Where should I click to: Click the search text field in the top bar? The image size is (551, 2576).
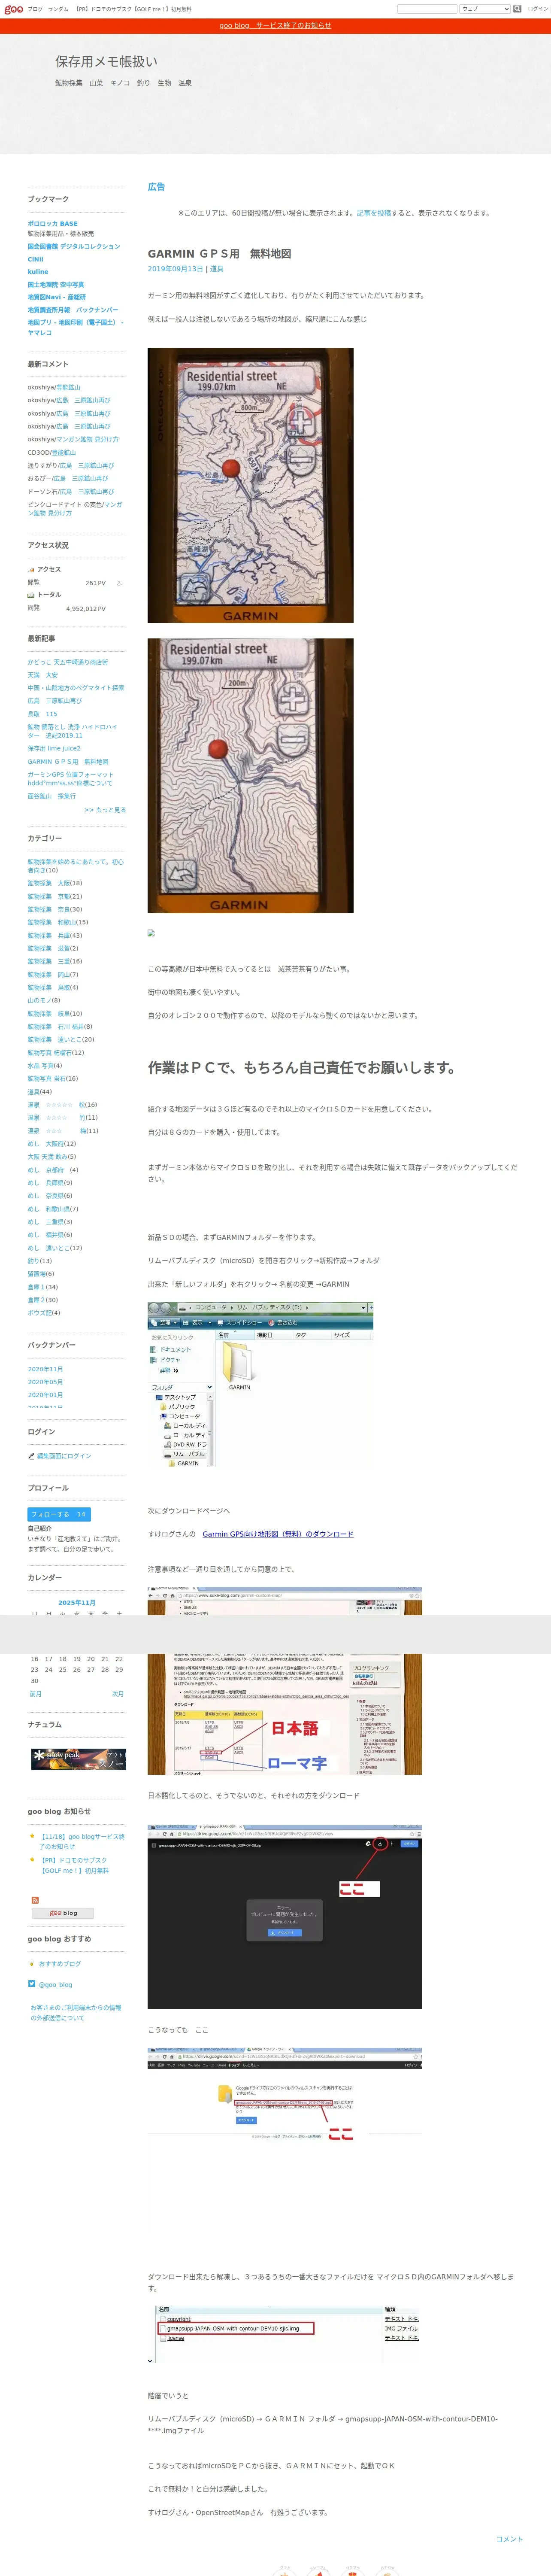tap(427, 9)
